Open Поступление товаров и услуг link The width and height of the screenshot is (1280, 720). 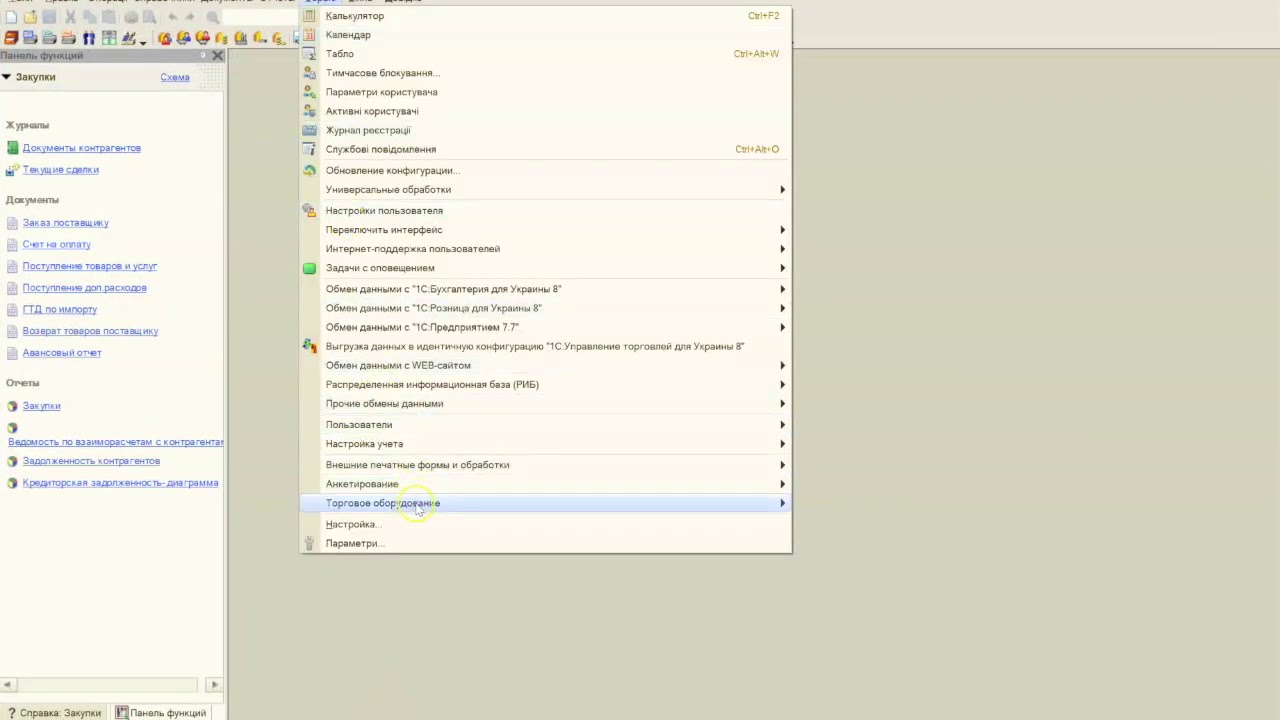coord(90,266)
